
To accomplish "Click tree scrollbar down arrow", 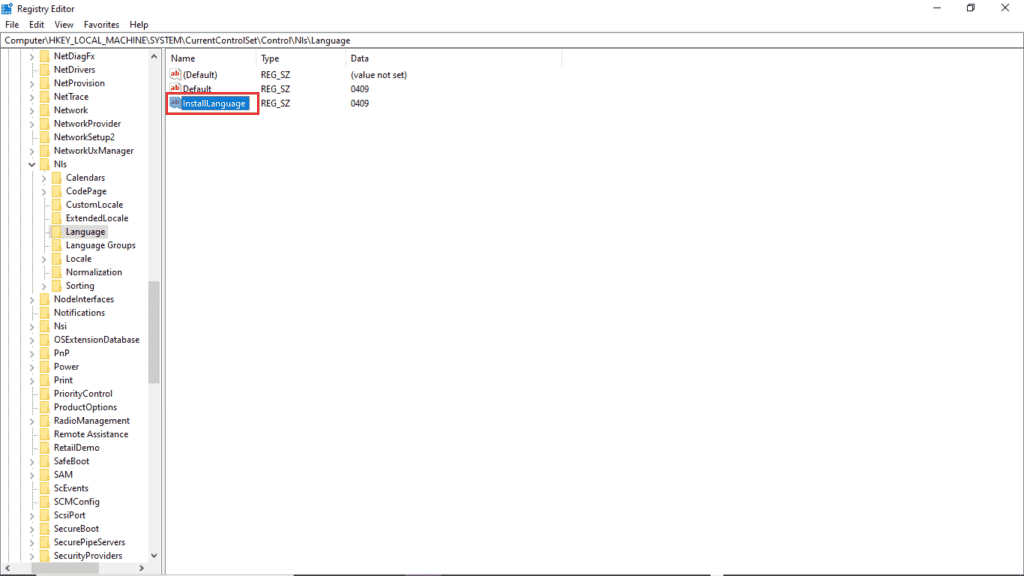I will (x=154, y=556).
